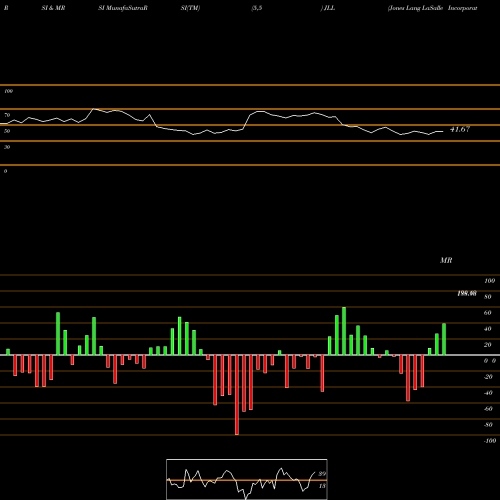
Task: Click the MR axis label -20
Action: [488, 377]
